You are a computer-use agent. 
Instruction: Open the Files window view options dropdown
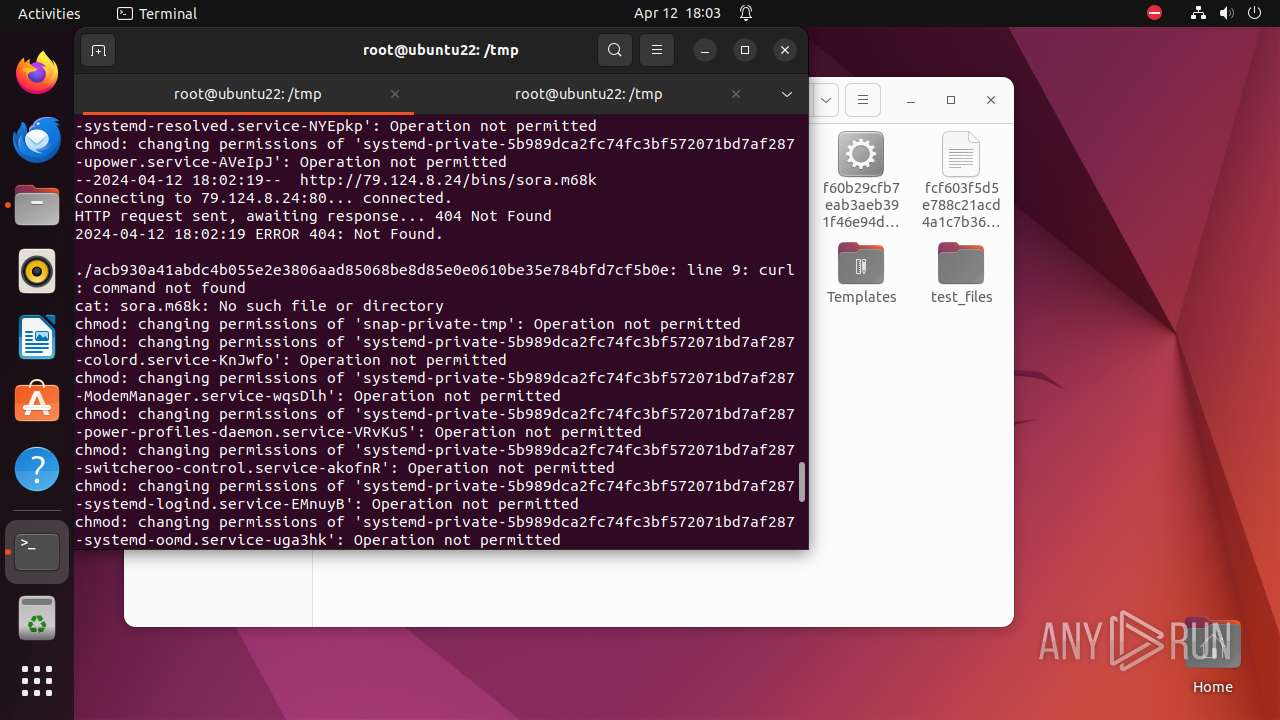826,100
